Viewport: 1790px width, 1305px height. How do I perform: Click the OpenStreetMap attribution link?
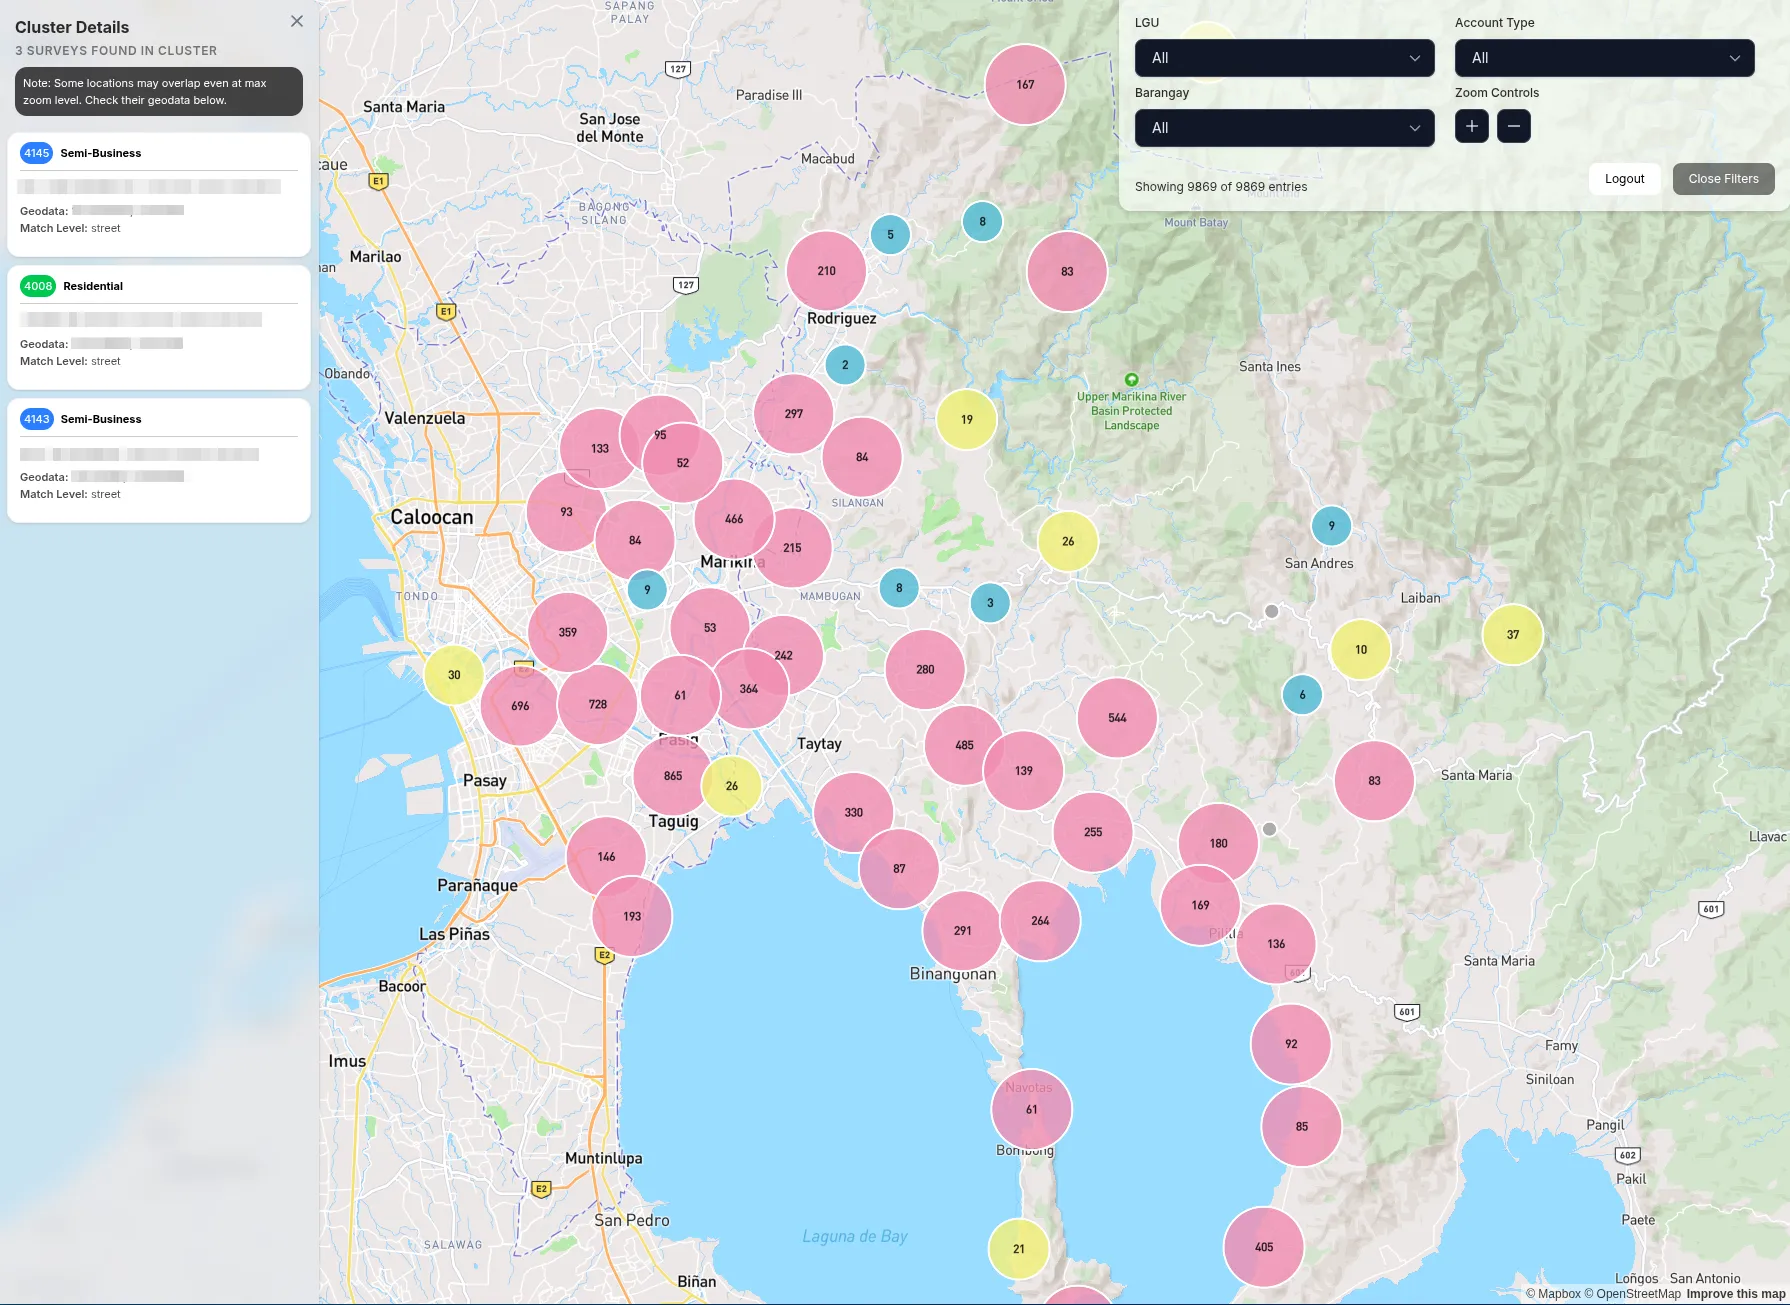click(x=1632, y=1294)
